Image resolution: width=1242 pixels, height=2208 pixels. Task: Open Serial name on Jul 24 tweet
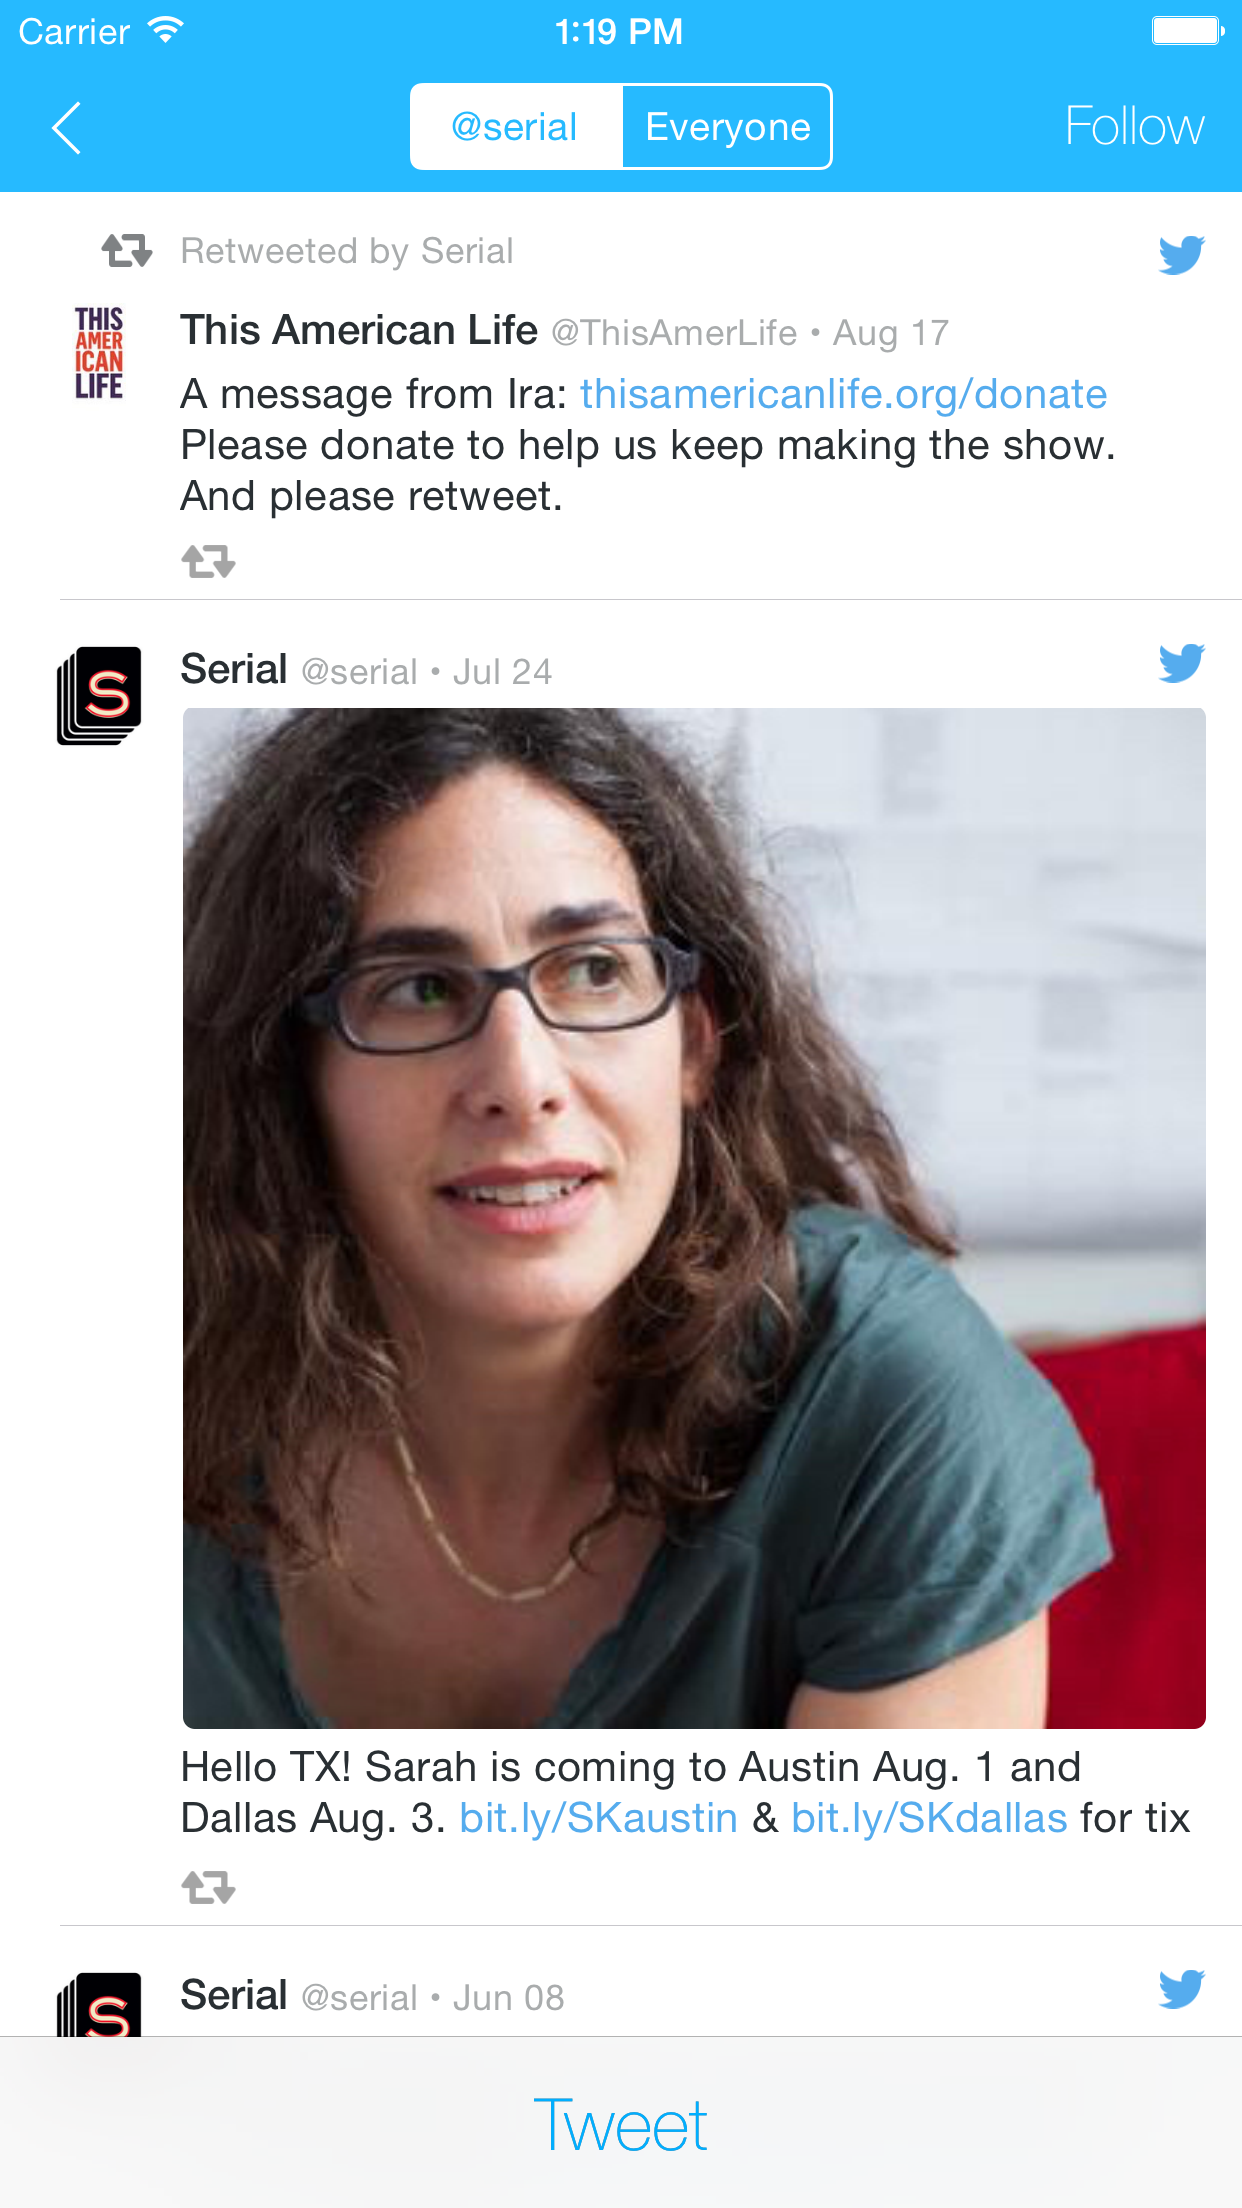[x=234, y=669]
